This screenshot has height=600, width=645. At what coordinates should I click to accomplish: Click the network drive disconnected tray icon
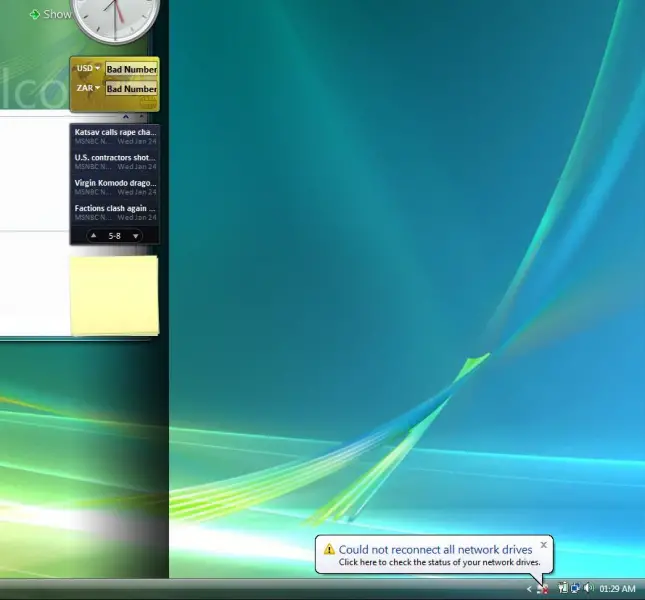coord(543,589)
